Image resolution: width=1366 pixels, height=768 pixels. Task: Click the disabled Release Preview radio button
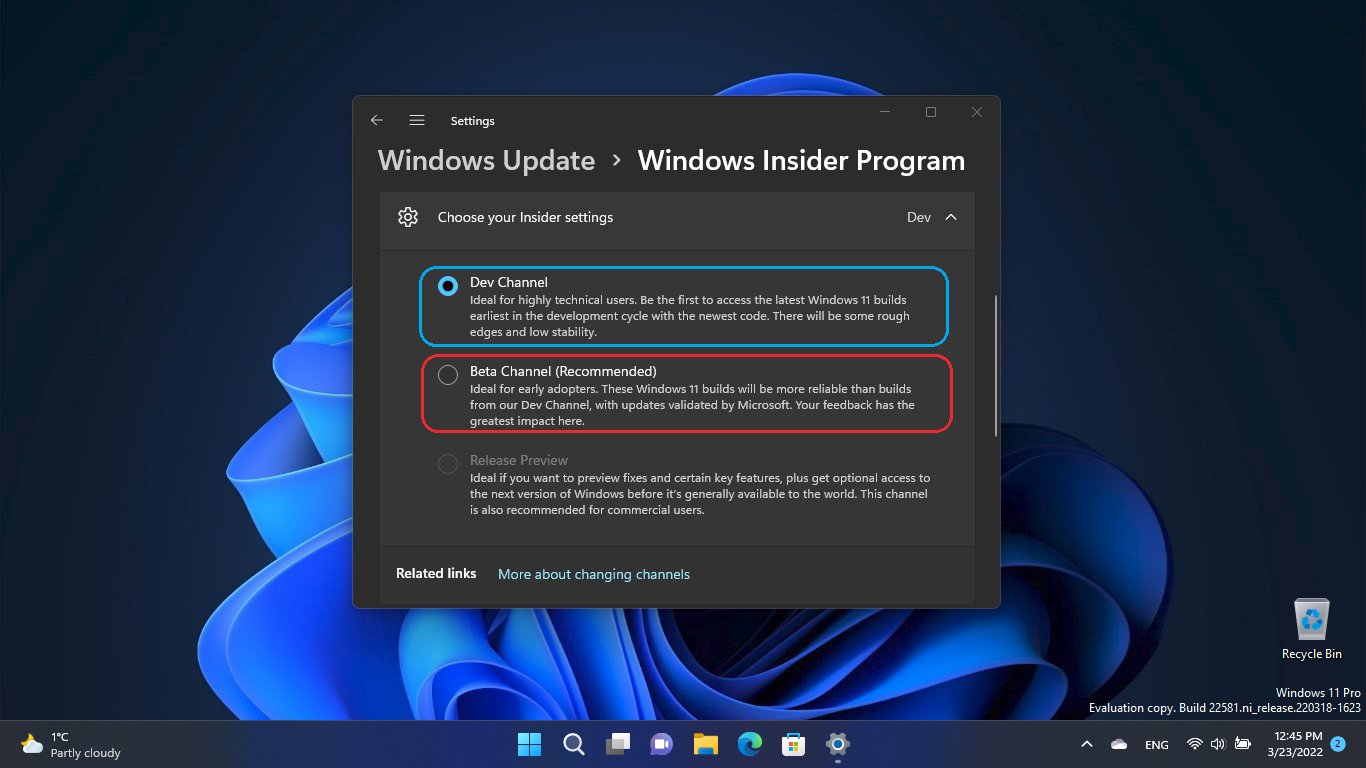448,464
